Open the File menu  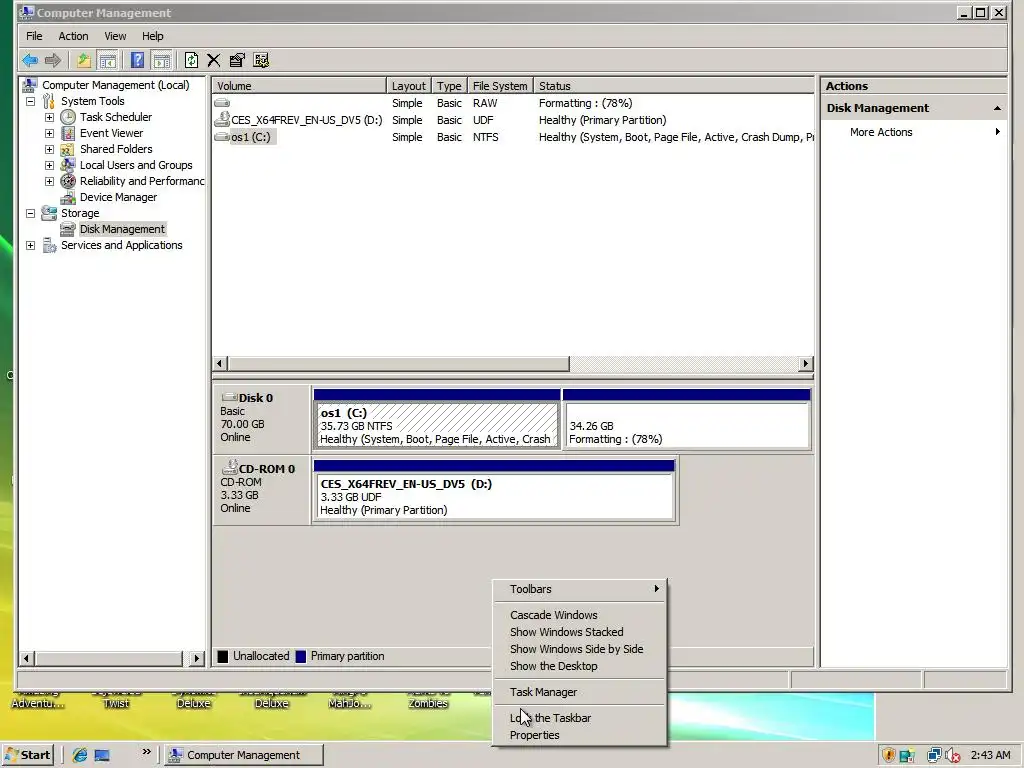pyautogui.click(x=34, y=36)
